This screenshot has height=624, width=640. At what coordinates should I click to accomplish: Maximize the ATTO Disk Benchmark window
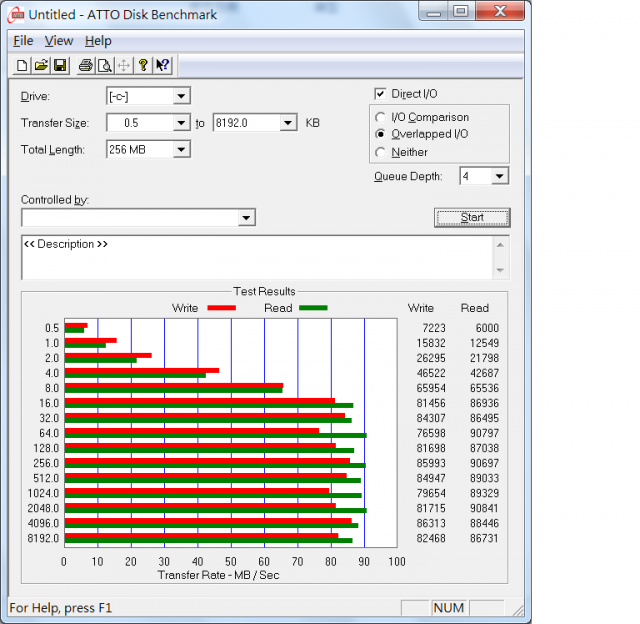tap(461, 11)
